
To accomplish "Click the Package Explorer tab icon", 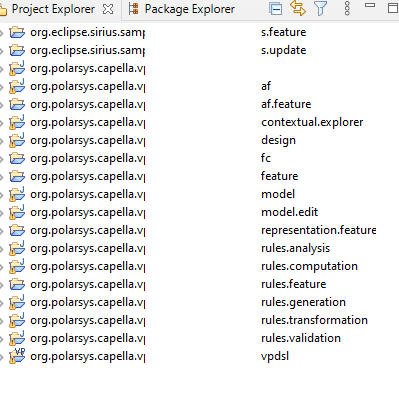I will (133, 9).
